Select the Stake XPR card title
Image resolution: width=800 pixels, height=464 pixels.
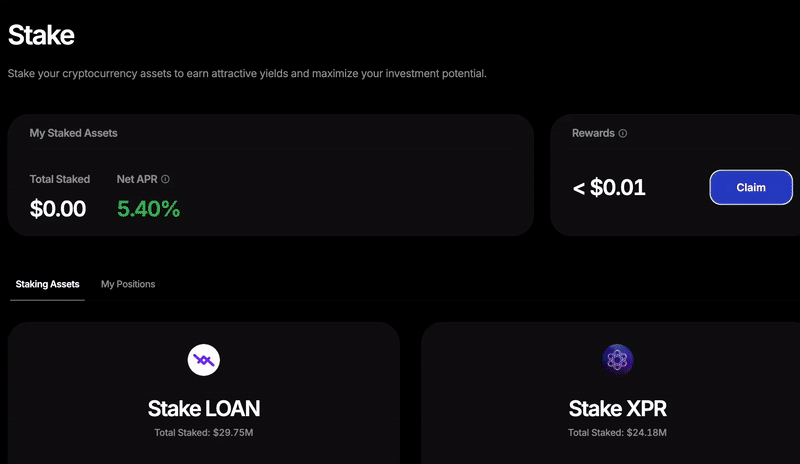click(x=617, y=408)
